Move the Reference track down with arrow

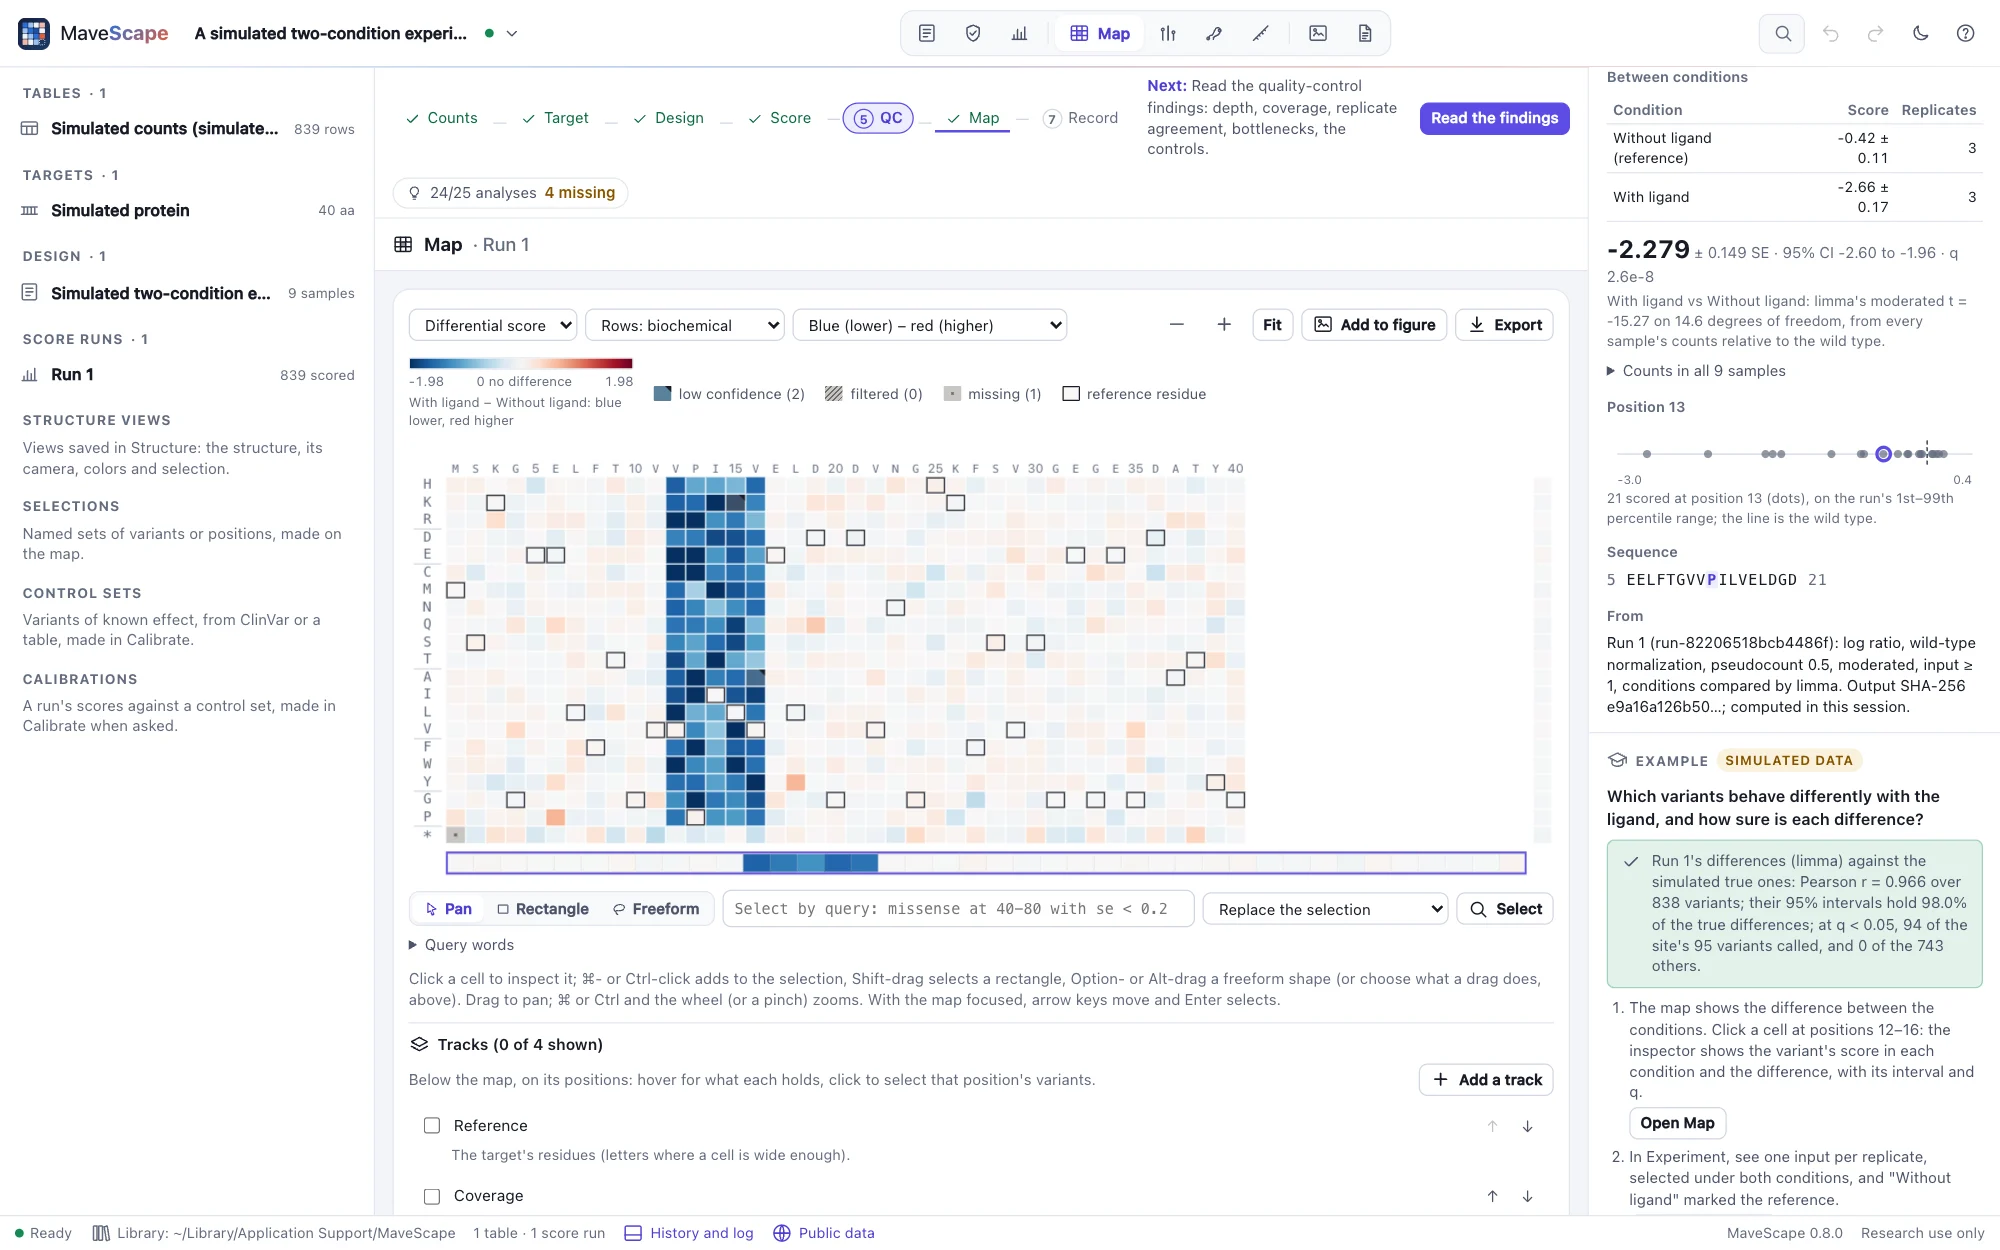tap(1527, 1126)
